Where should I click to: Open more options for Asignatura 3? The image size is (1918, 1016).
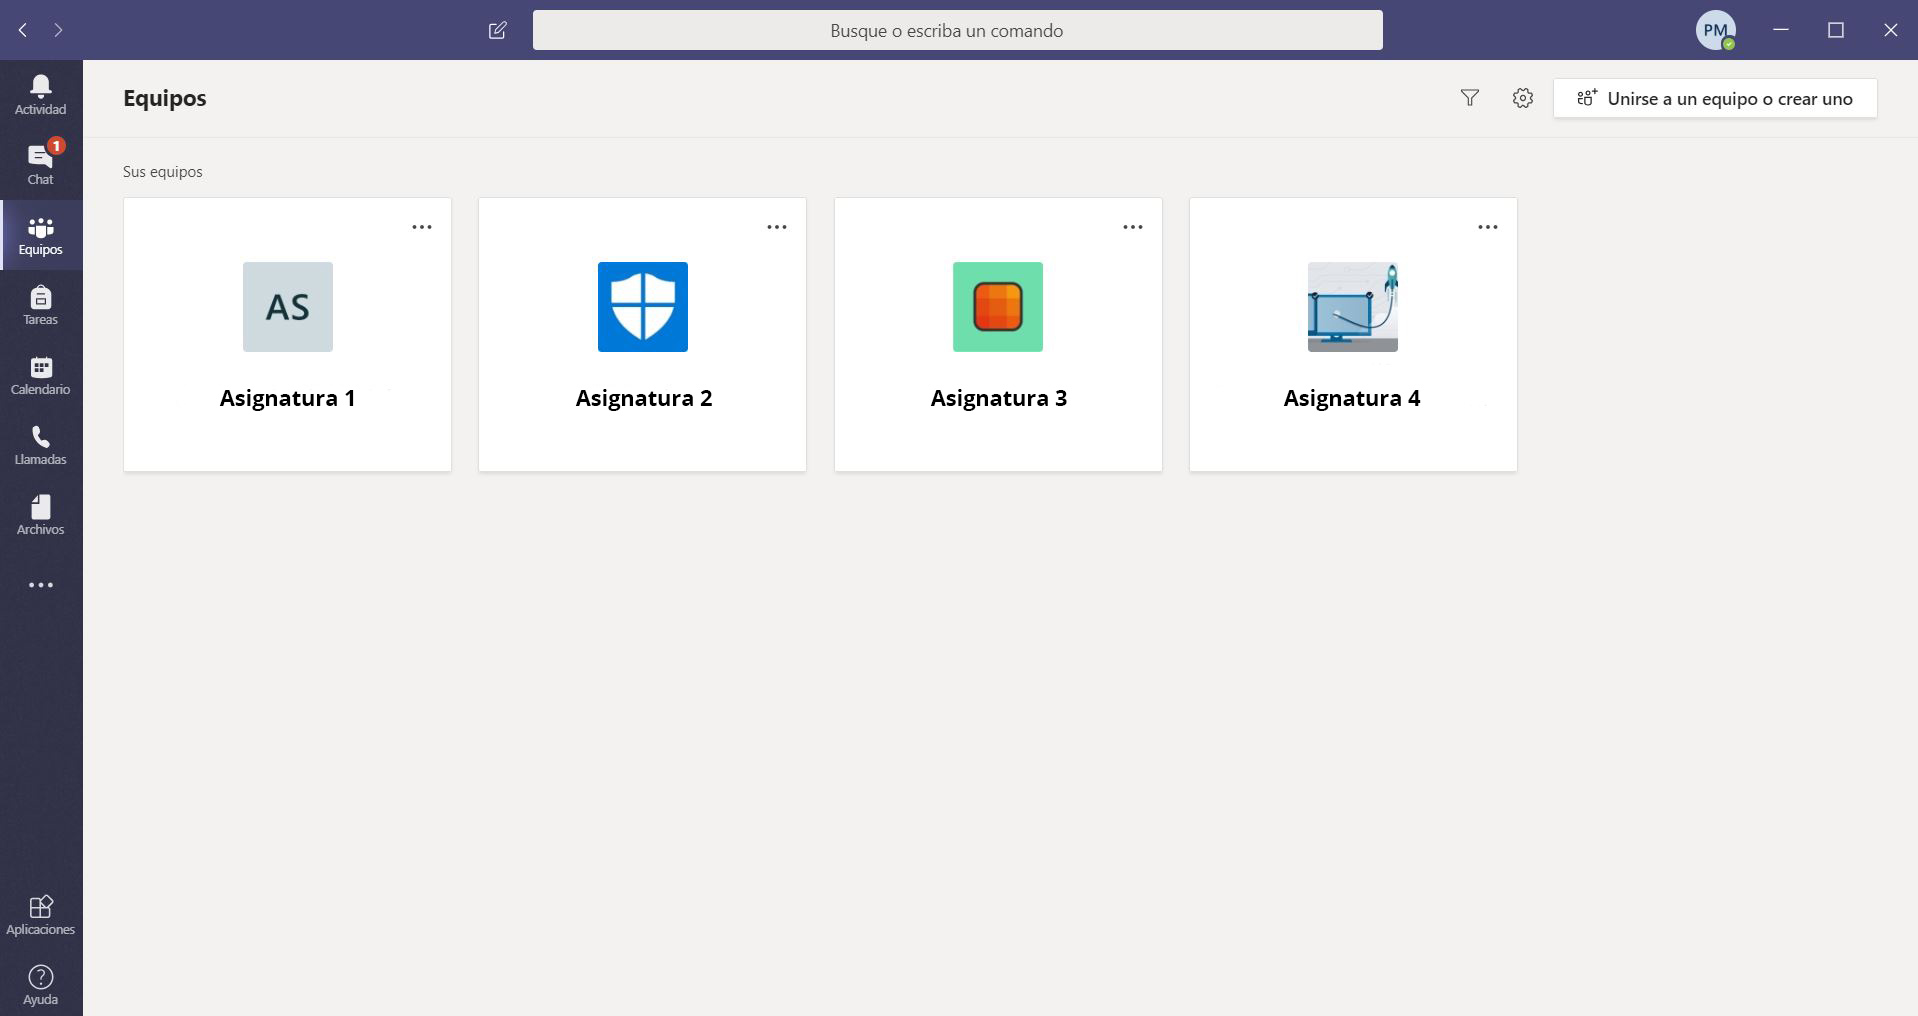pyautogui.click(x=1132, y=227)
